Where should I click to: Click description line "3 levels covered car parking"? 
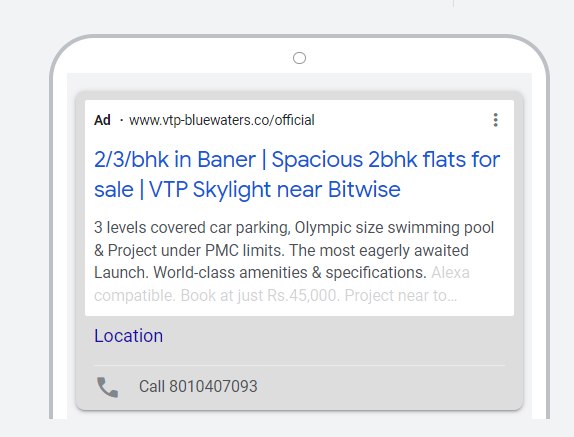(192, 228)
